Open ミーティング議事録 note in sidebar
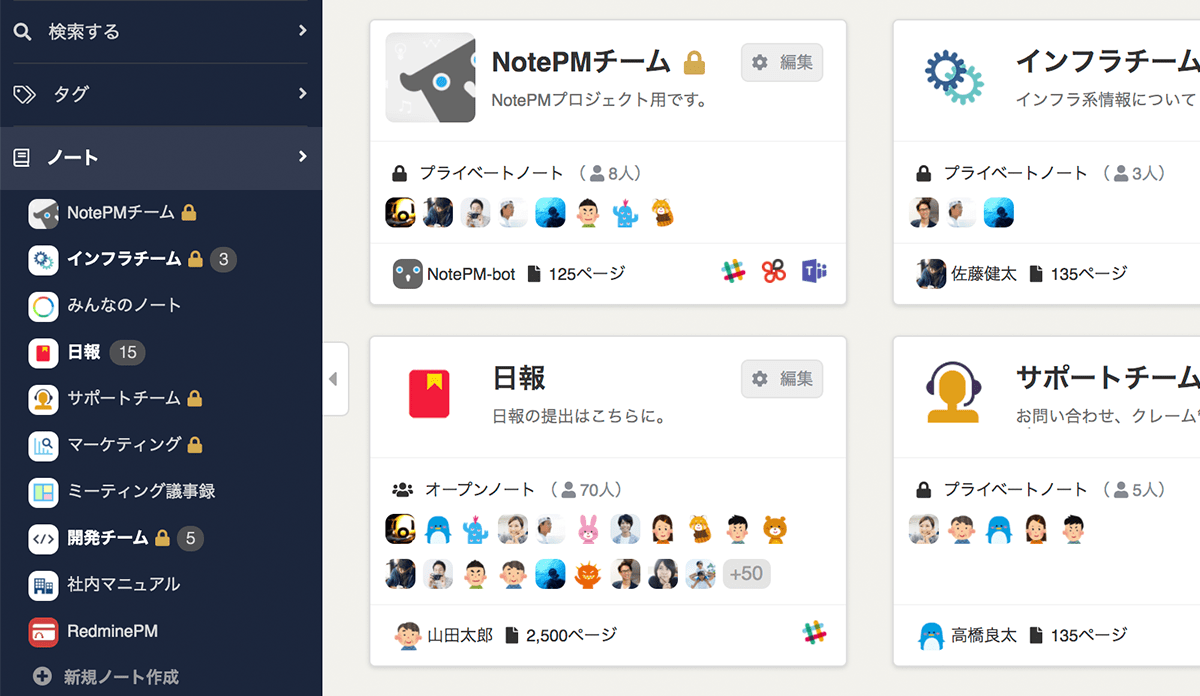Image resolution: width=1200 pixels, height=696 pixels. (141, 491)
